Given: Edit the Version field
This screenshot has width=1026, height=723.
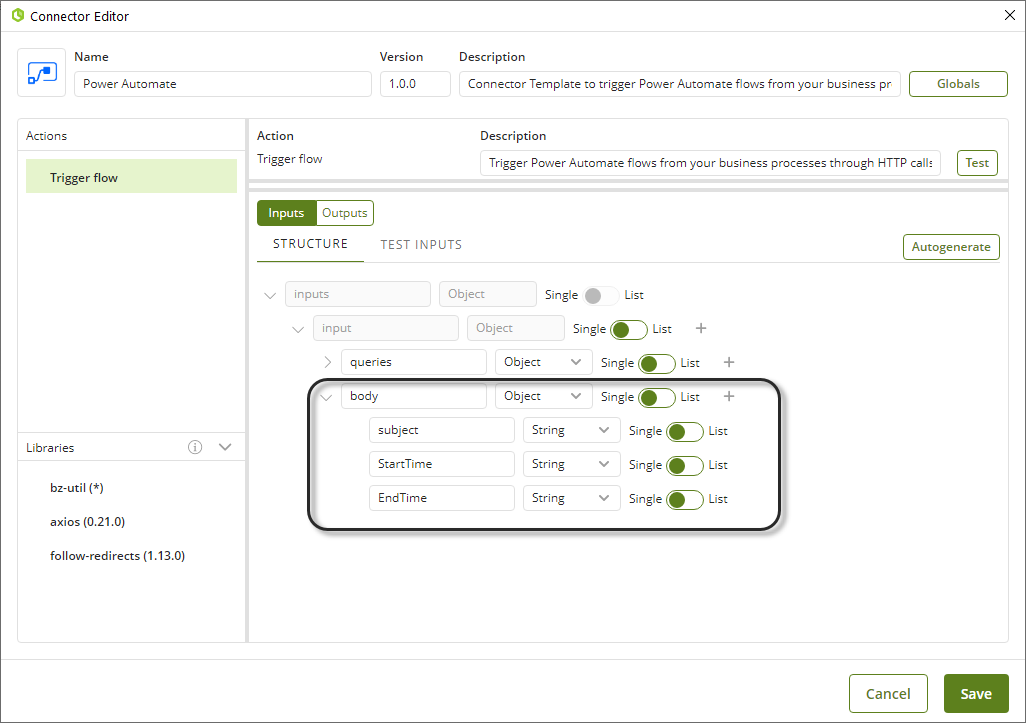Looking at the screenshot, I should coord(415,84).
